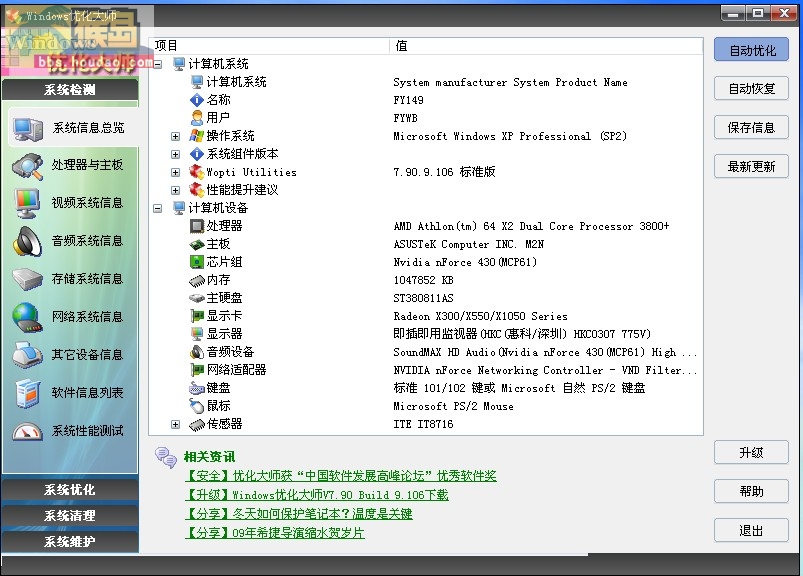Select 其它设备信息 printer icon
Viewport: 803px width, 576px height.
click(x=28, y=355)
